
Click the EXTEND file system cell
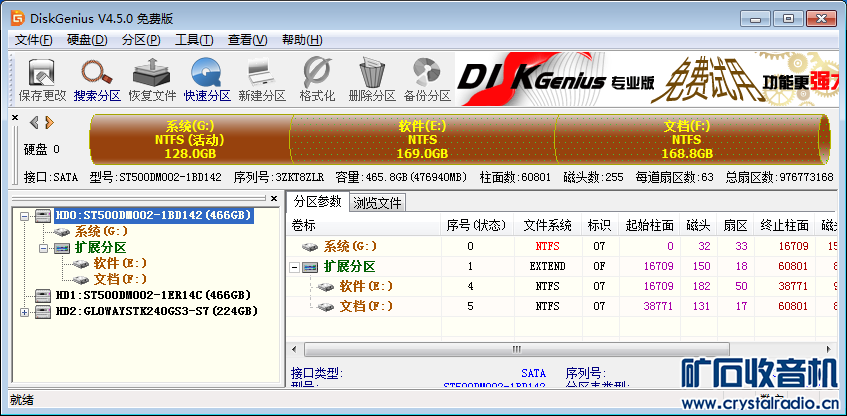[x=547, y=266]
